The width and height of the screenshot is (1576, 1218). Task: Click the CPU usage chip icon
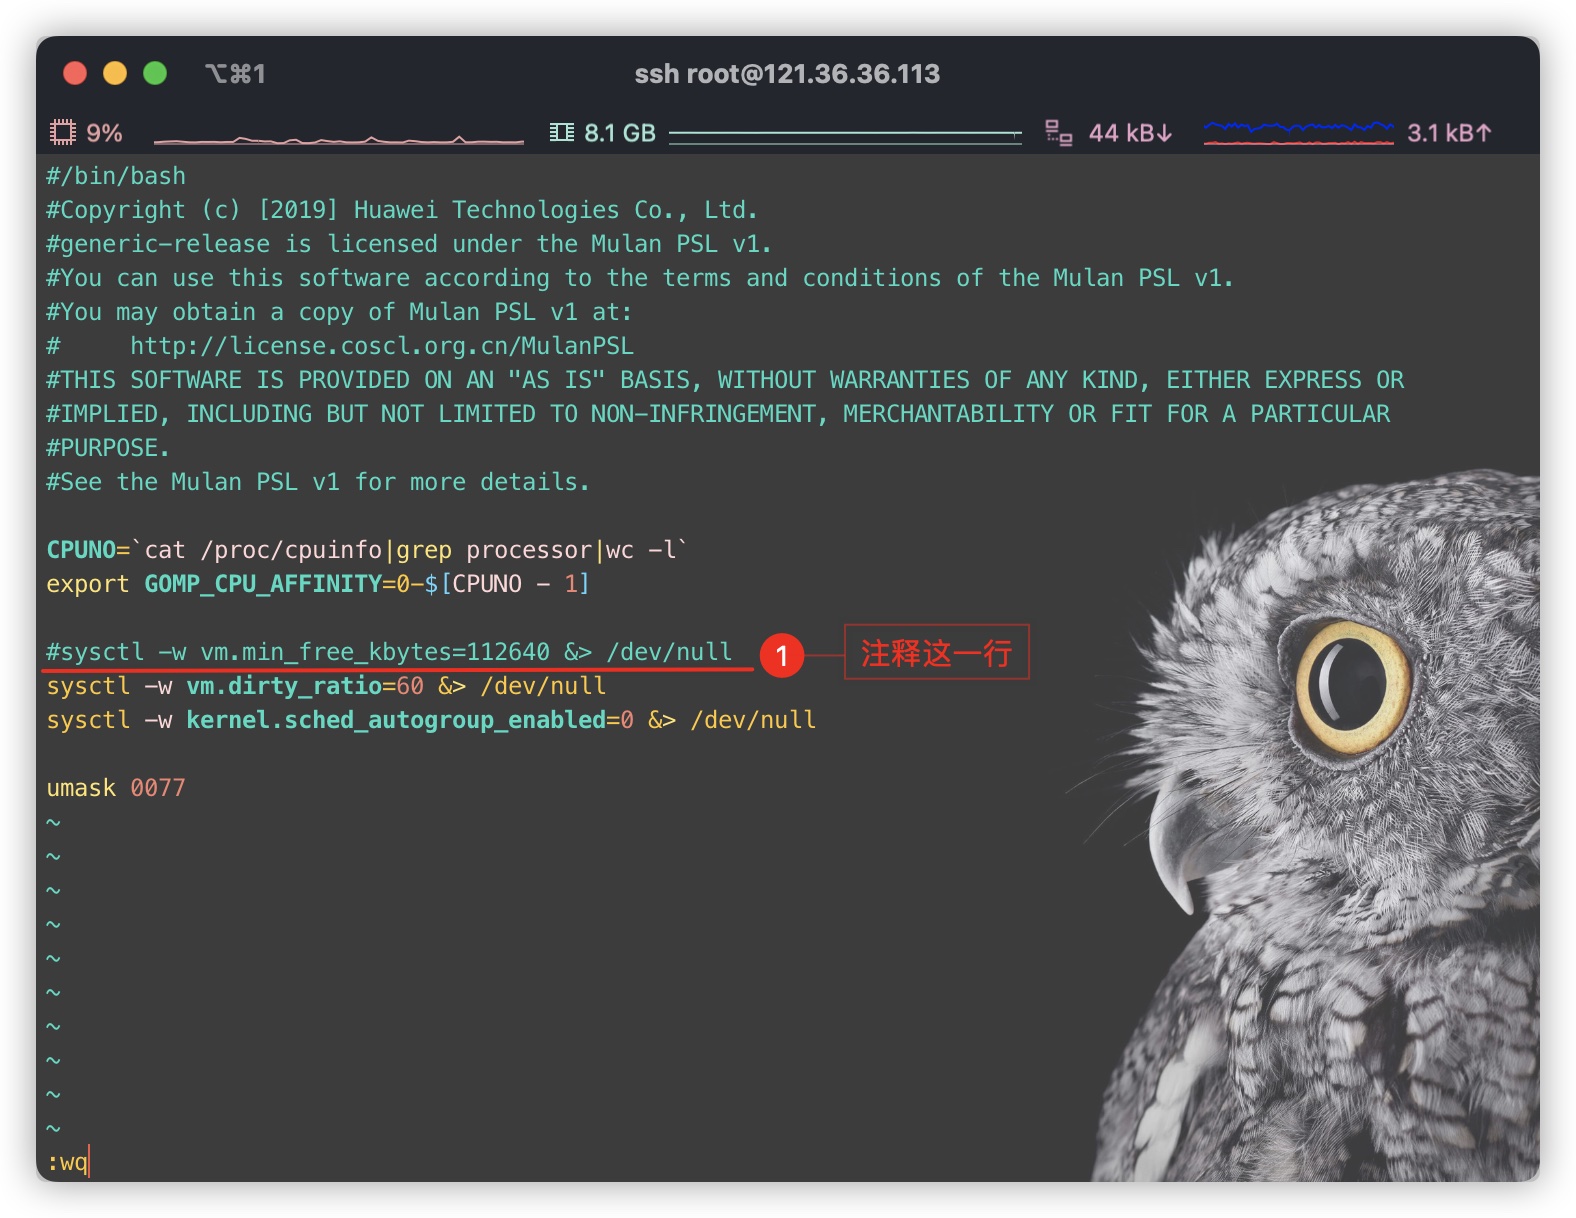click(x=63, y=132)
